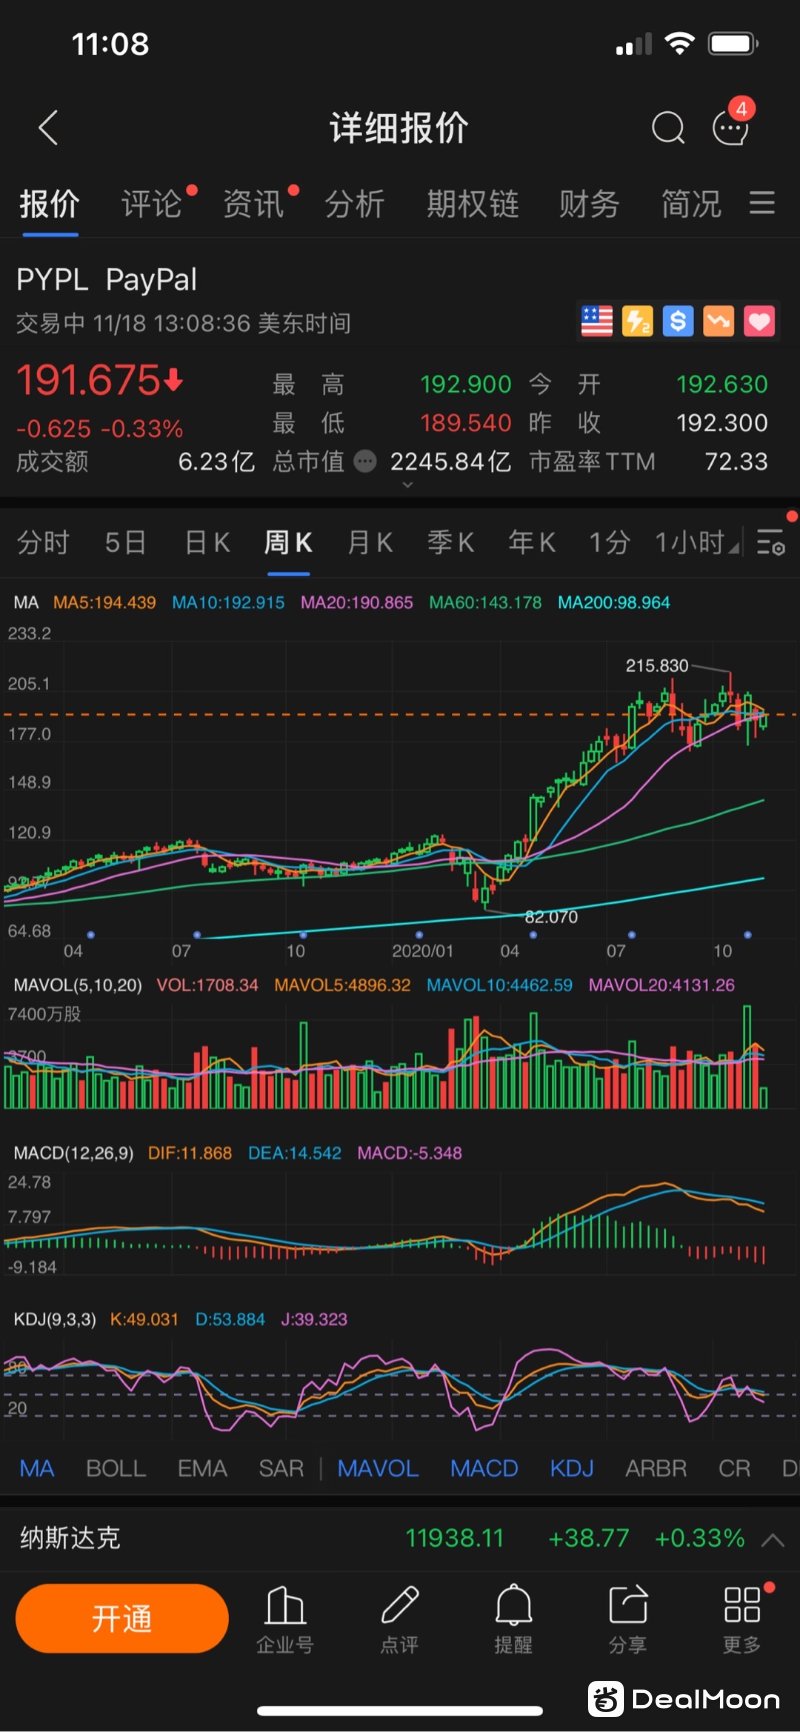Select 月K chart period
The width and height of the screenshot is (800, 1732).
point(370,543)
